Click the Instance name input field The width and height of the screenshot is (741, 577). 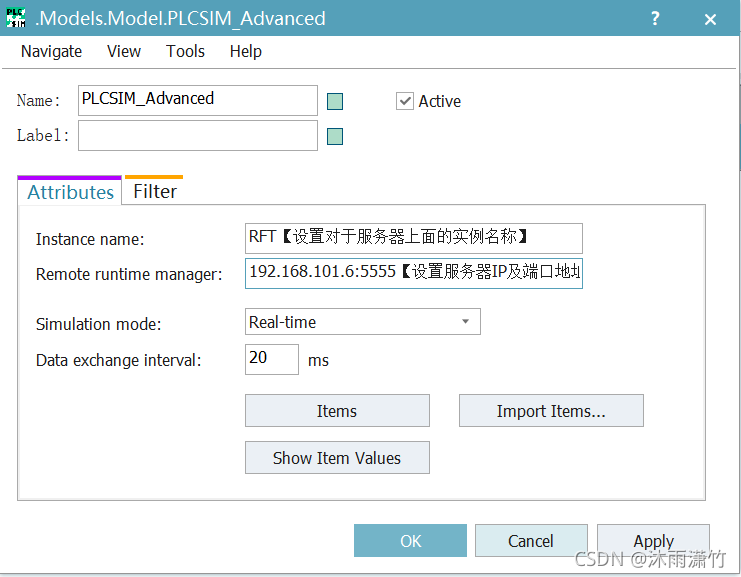pos(414,238)
